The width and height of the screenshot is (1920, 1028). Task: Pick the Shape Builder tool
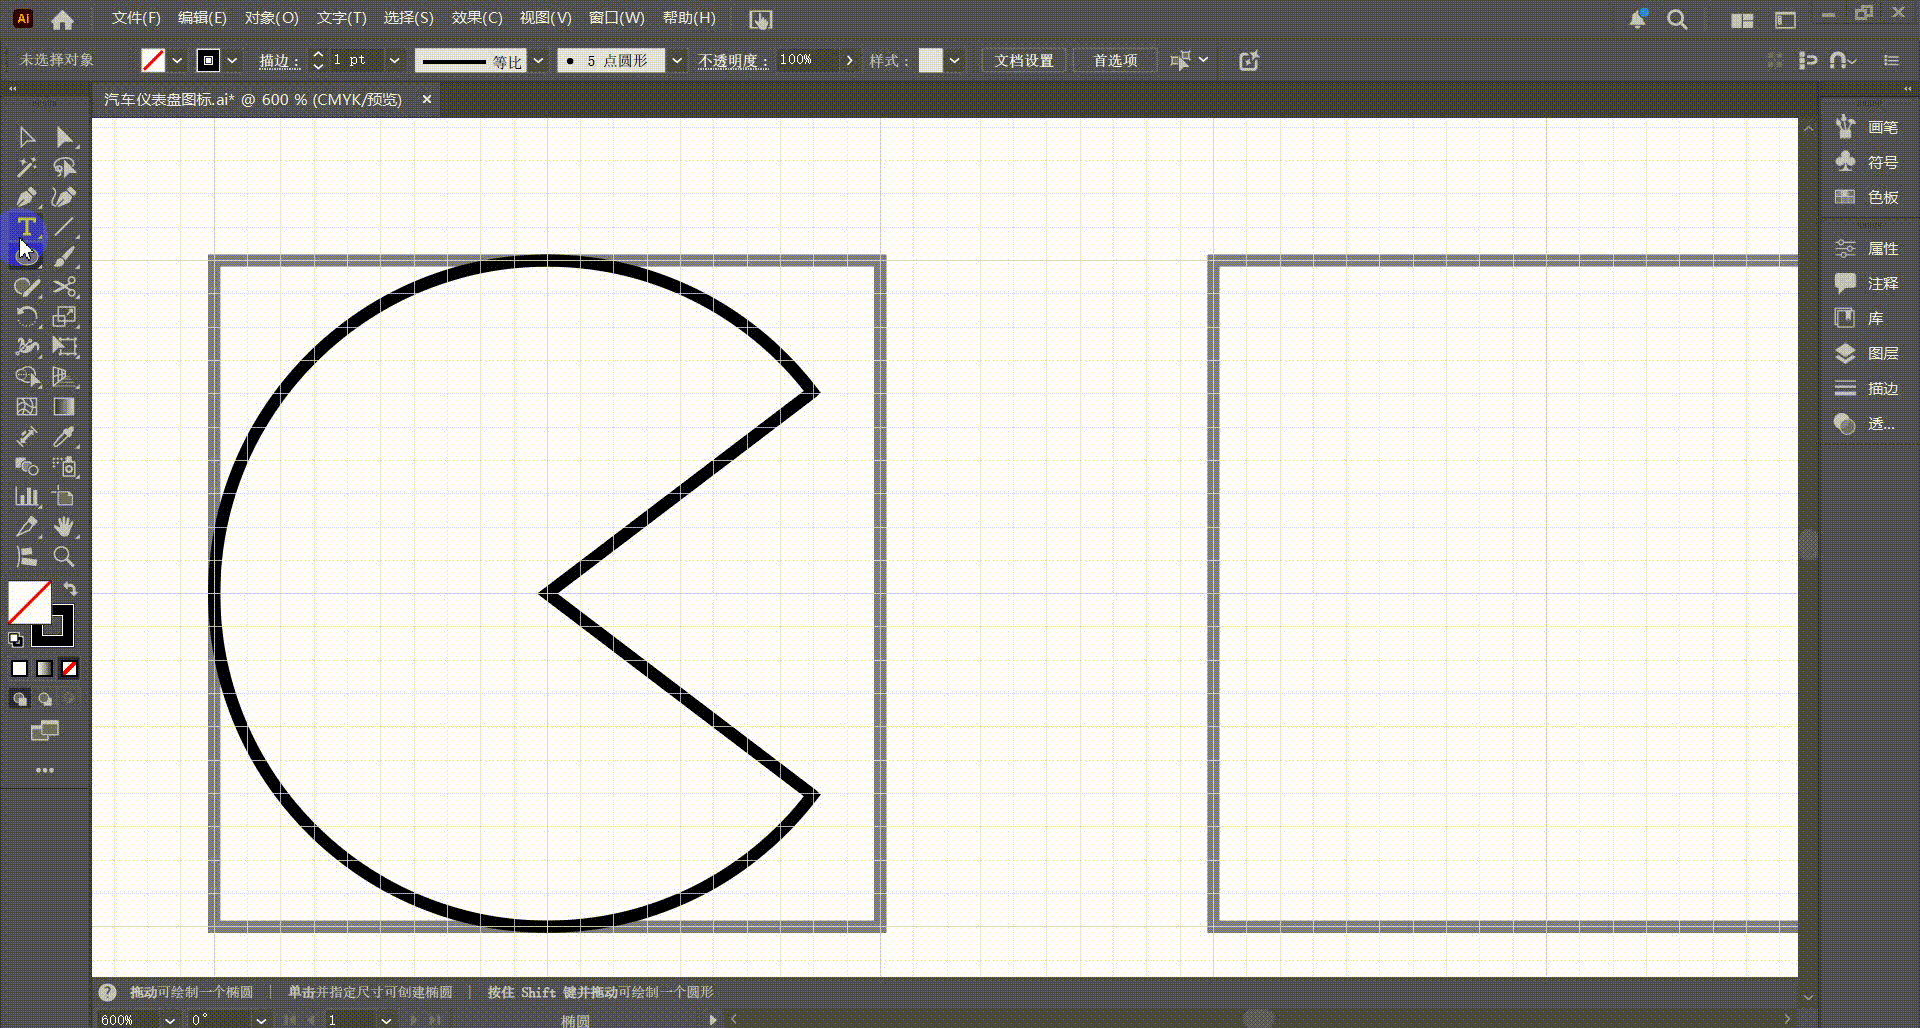(x=27, y=377)
